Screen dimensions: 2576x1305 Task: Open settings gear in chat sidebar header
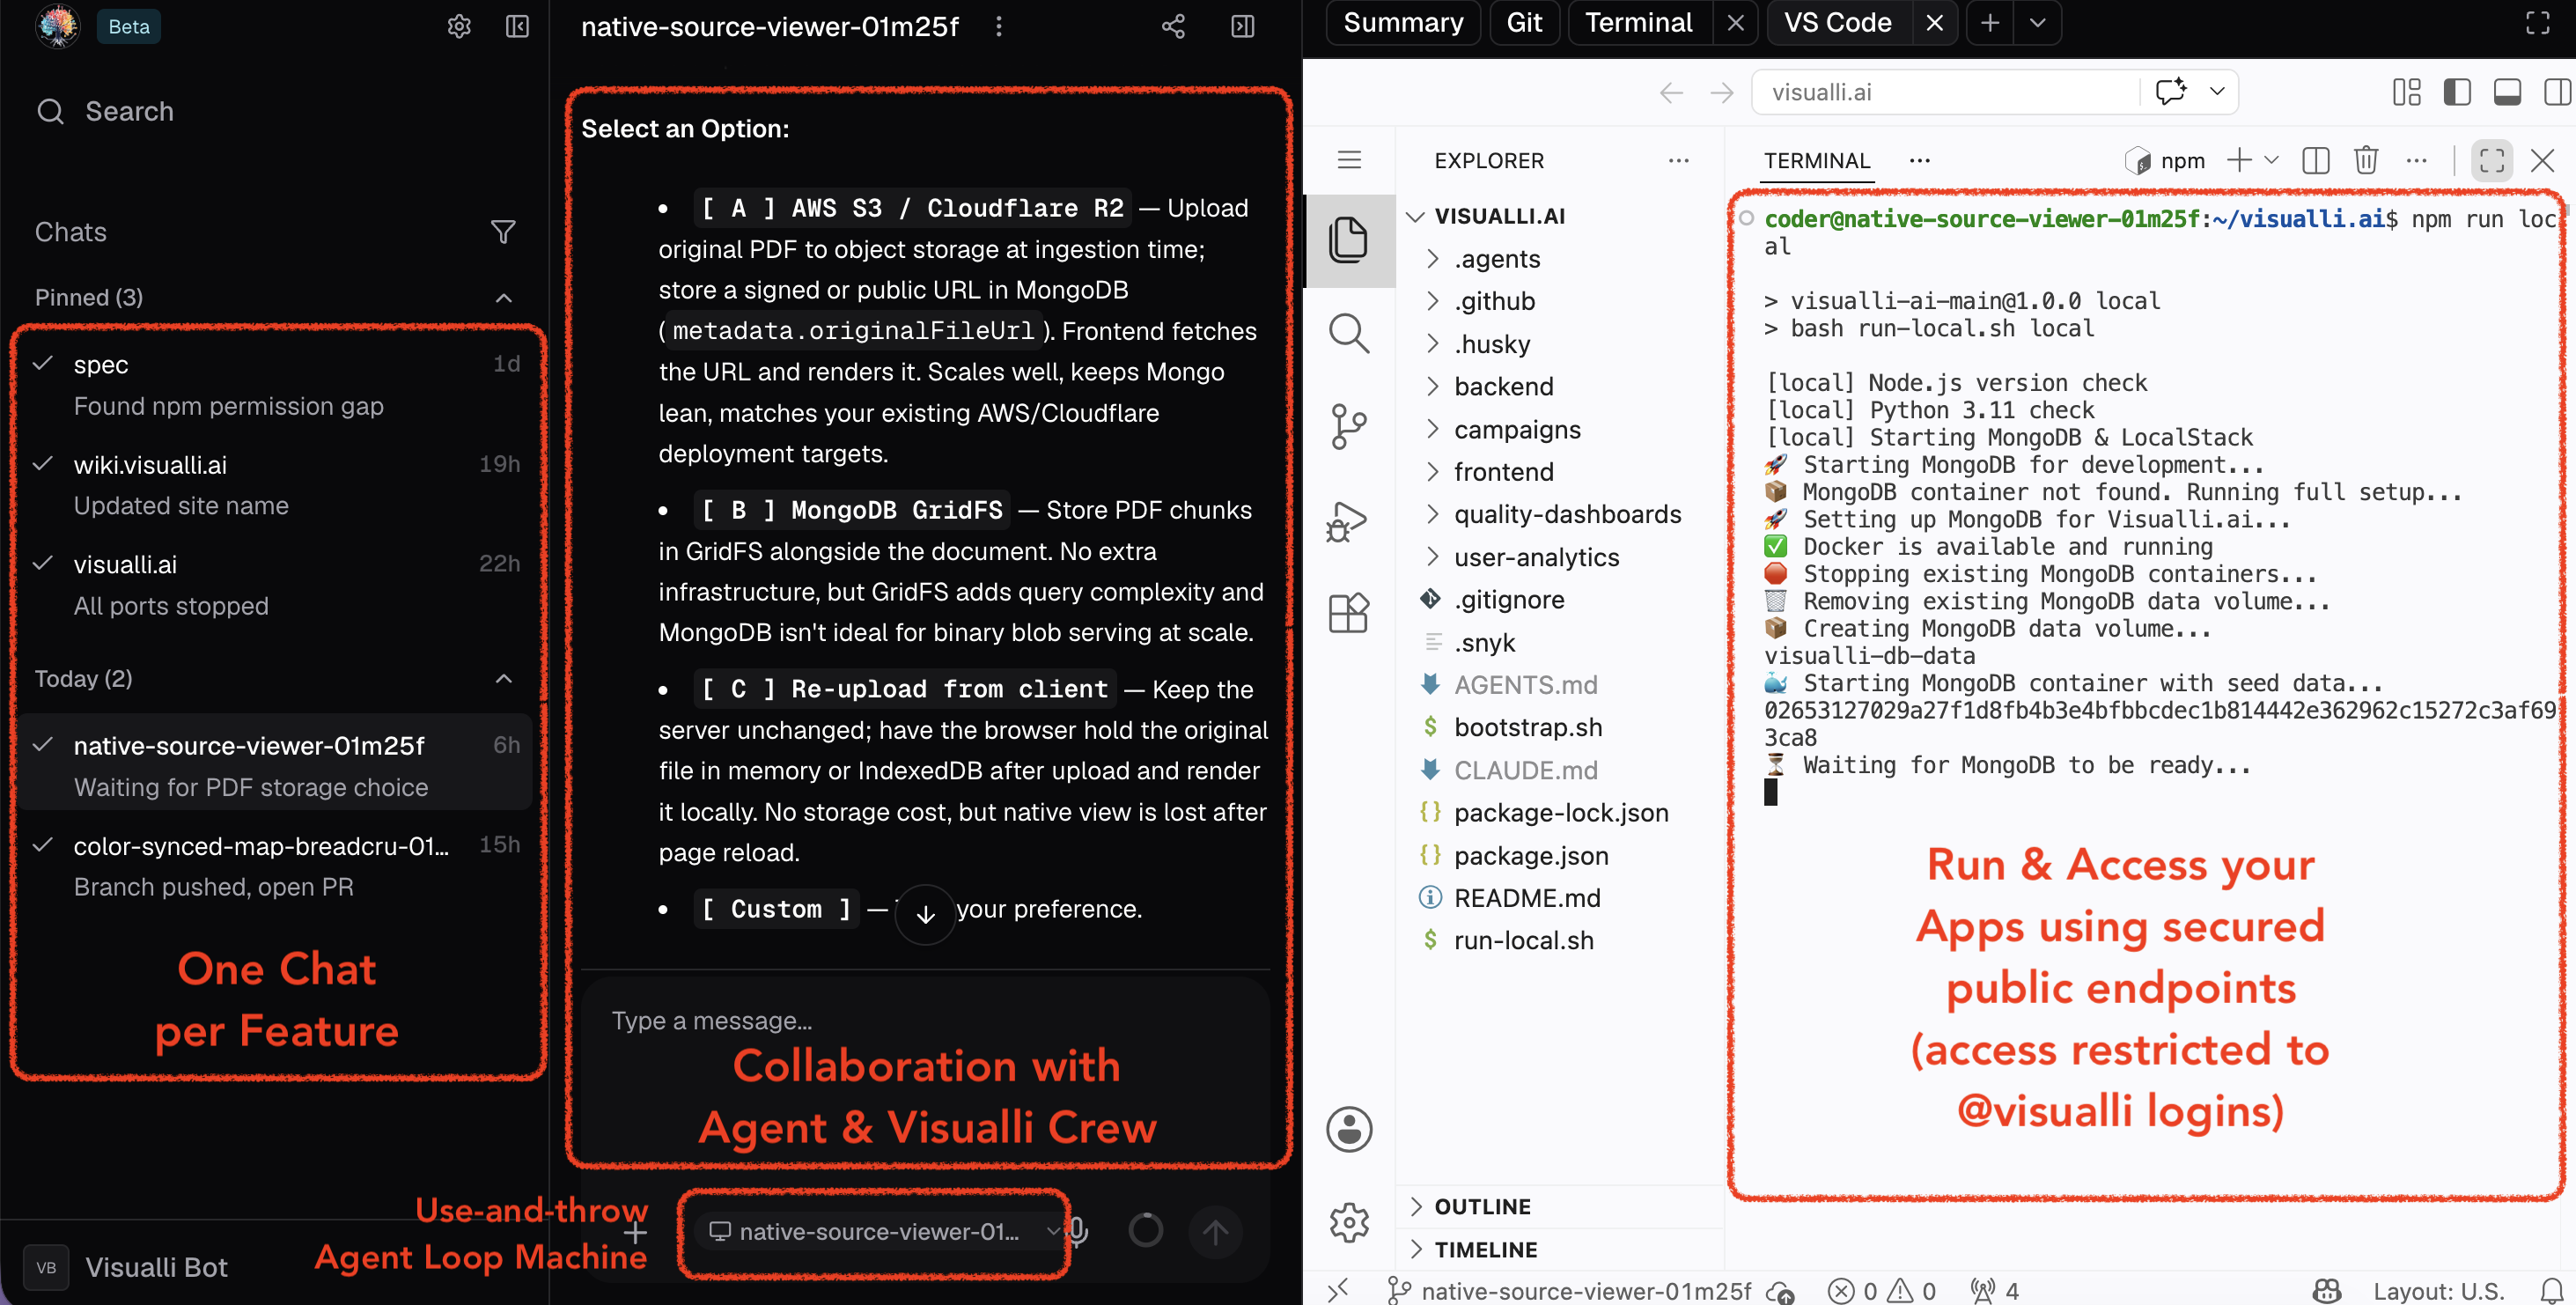click(x=459, y=26)
